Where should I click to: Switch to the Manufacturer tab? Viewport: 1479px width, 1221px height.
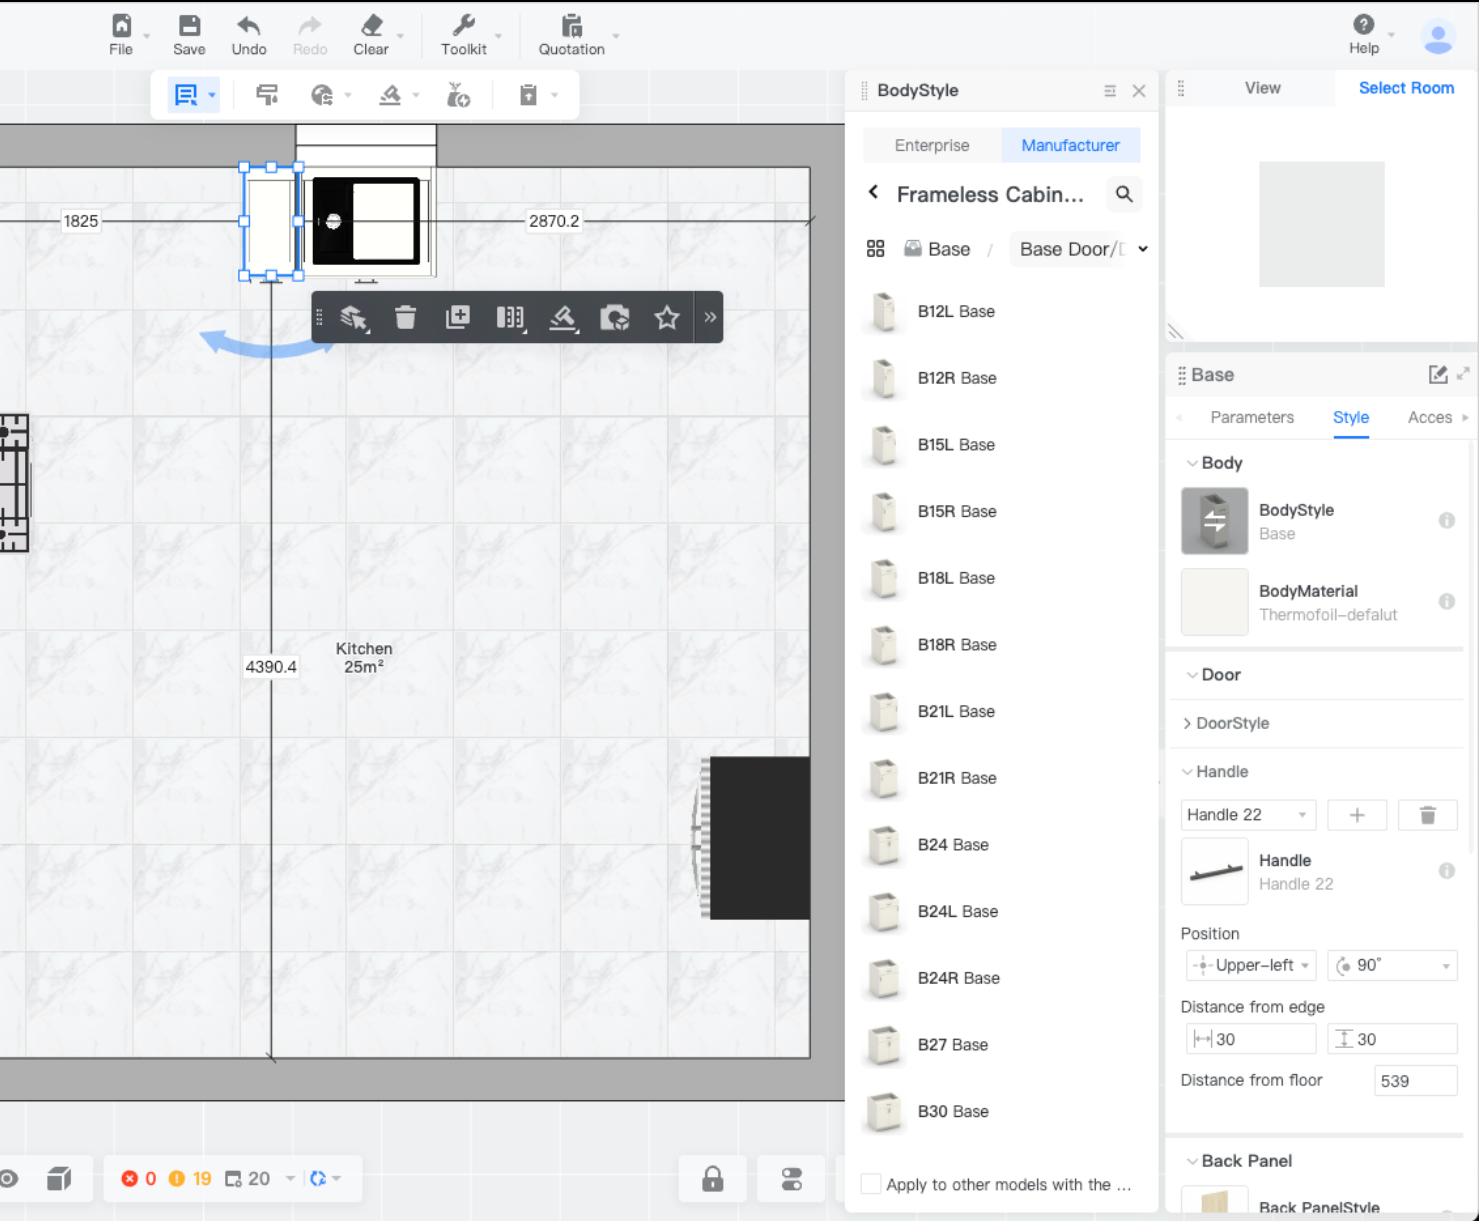pyautogui.click(x=1070, y=145)
